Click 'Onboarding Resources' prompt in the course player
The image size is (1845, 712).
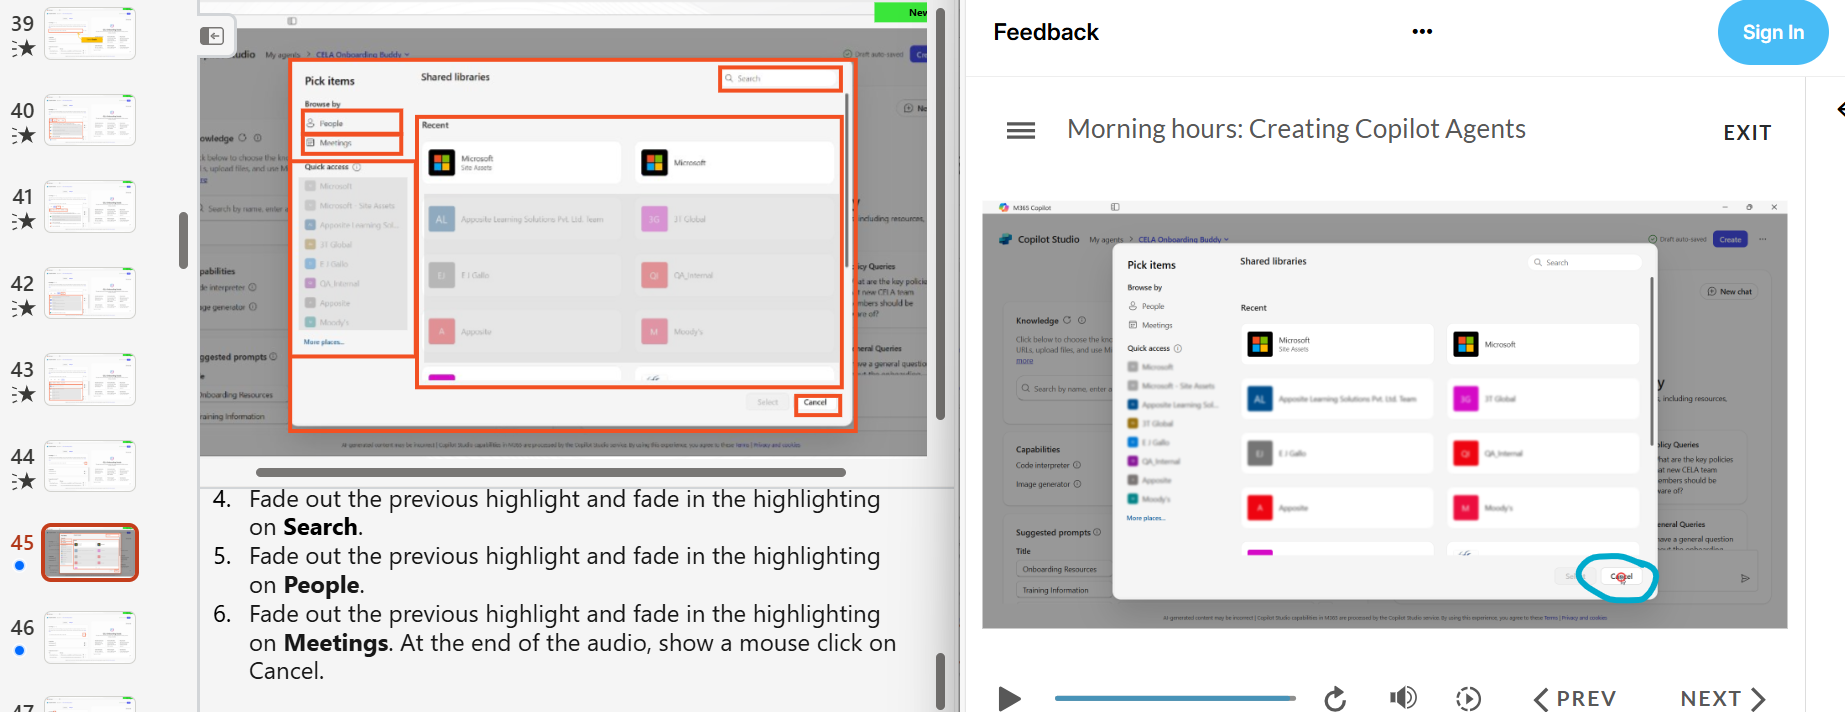tap(1059, 569)
